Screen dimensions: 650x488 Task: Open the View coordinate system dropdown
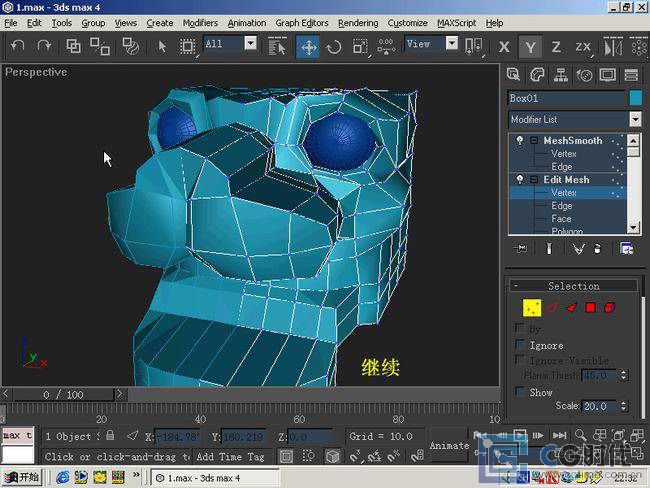(452, 43)
